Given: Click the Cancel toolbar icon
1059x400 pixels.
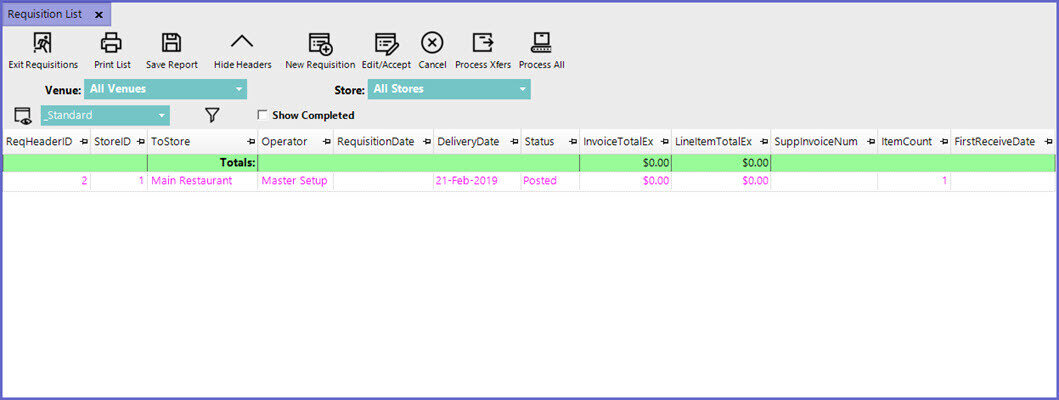Looking at the screenshot, I should tap(432, 43).
